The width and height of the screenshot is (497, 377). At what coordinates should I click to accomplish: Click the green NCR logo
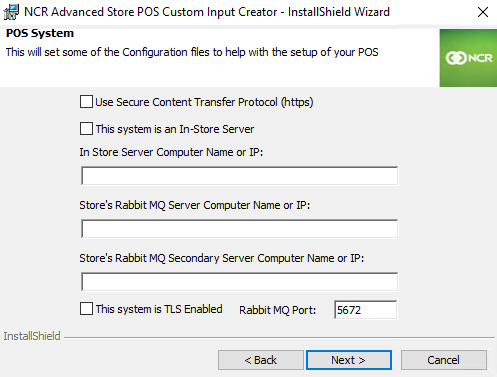pyautogui.click(x=468, y=58)
